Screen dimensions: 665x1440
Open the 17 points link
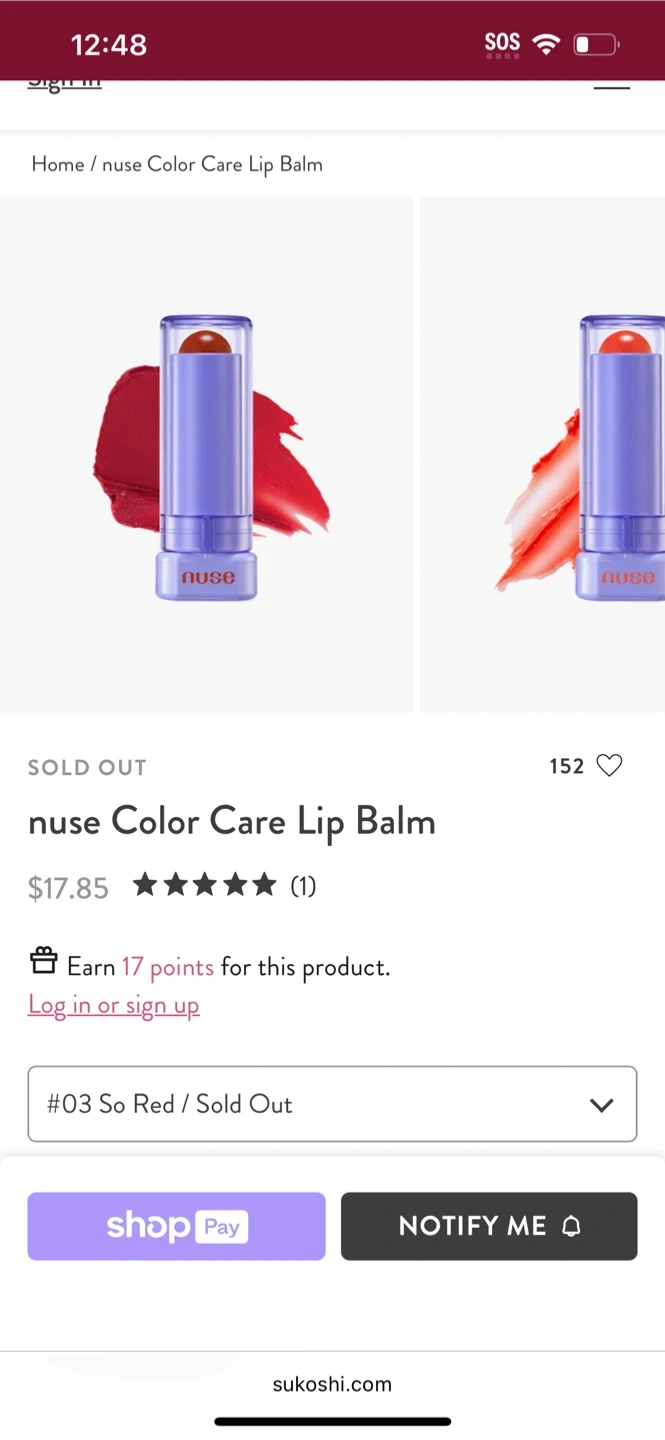[167, 967]
